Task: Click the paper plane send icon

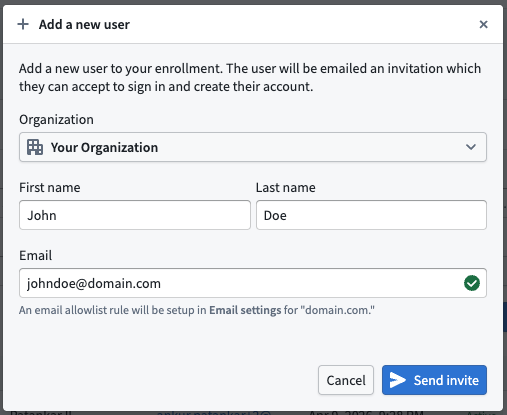Action: (x=398, y=380)
